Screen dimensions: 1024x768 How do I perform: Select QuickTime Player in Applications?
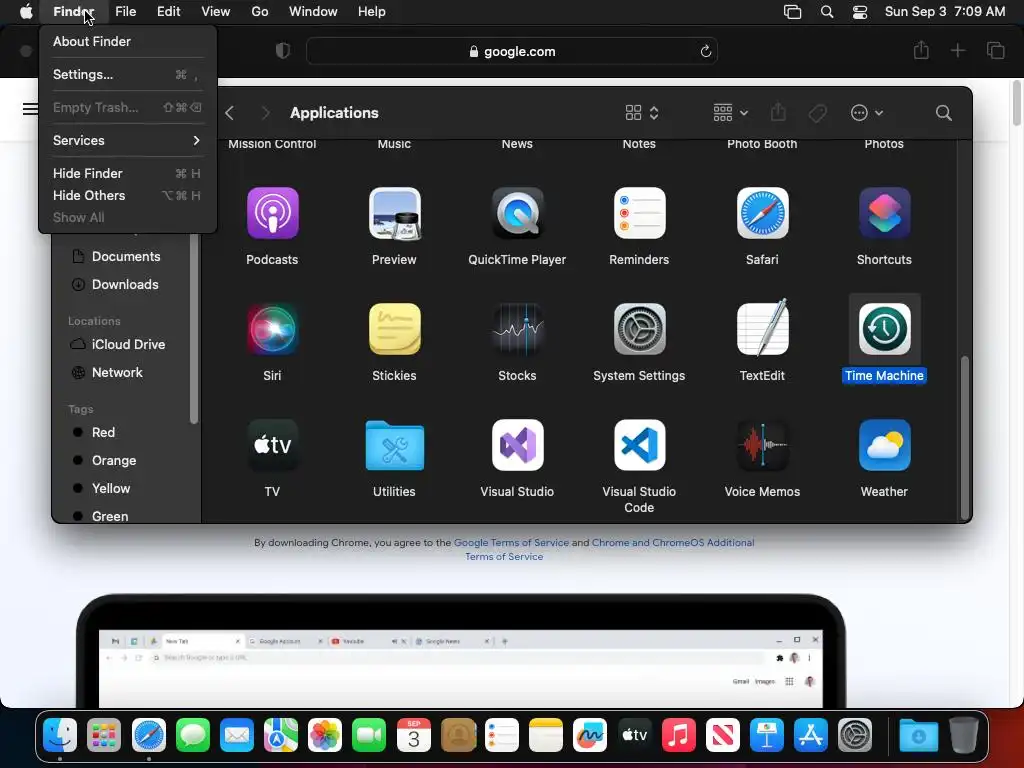pyautogui.click(x=517, y=213)
